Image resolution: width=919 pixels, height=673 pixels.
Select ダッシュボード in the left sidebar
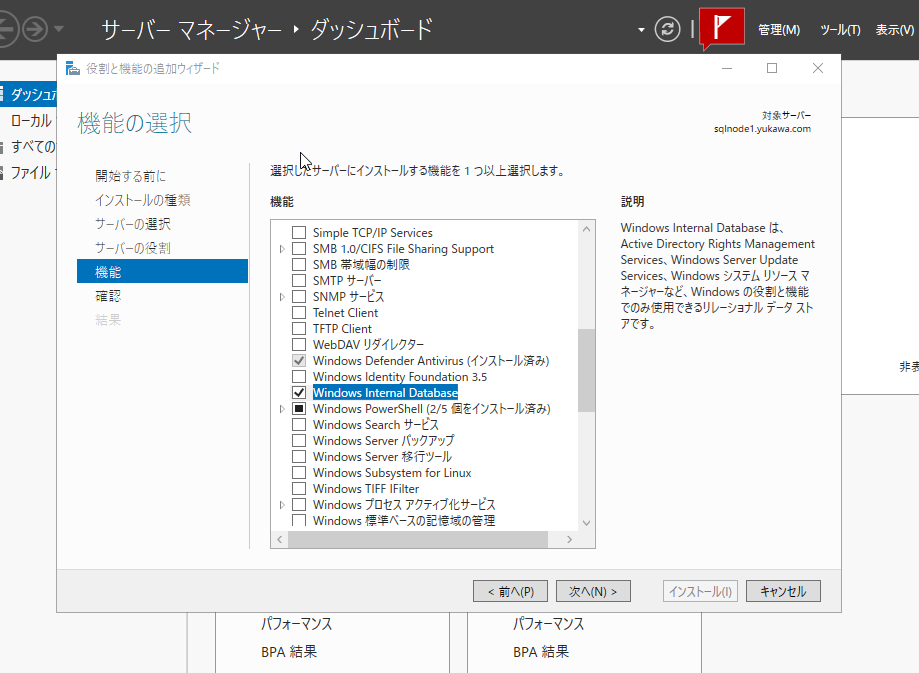coord(30,93)
